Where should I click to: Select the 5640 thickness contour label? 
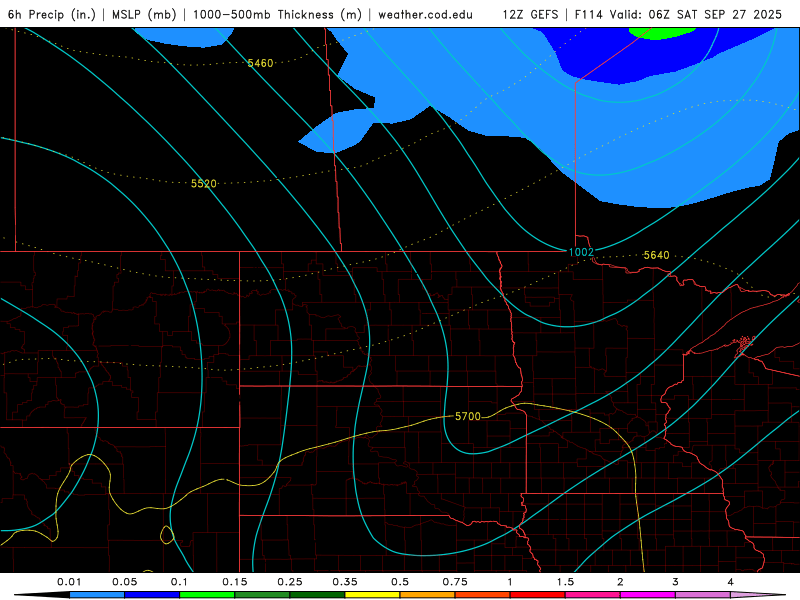656,255
